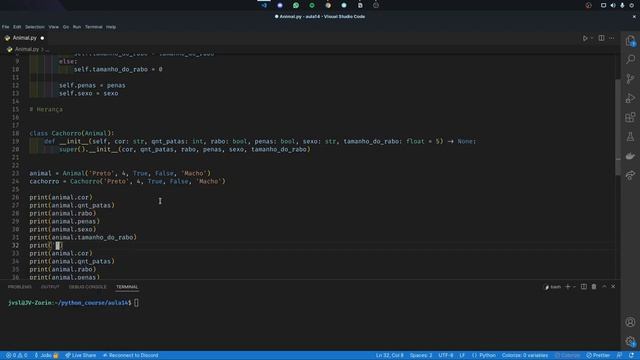Click 'print(animal.tamanho_do_rabo)' on line 31

(x=83, y=237)
